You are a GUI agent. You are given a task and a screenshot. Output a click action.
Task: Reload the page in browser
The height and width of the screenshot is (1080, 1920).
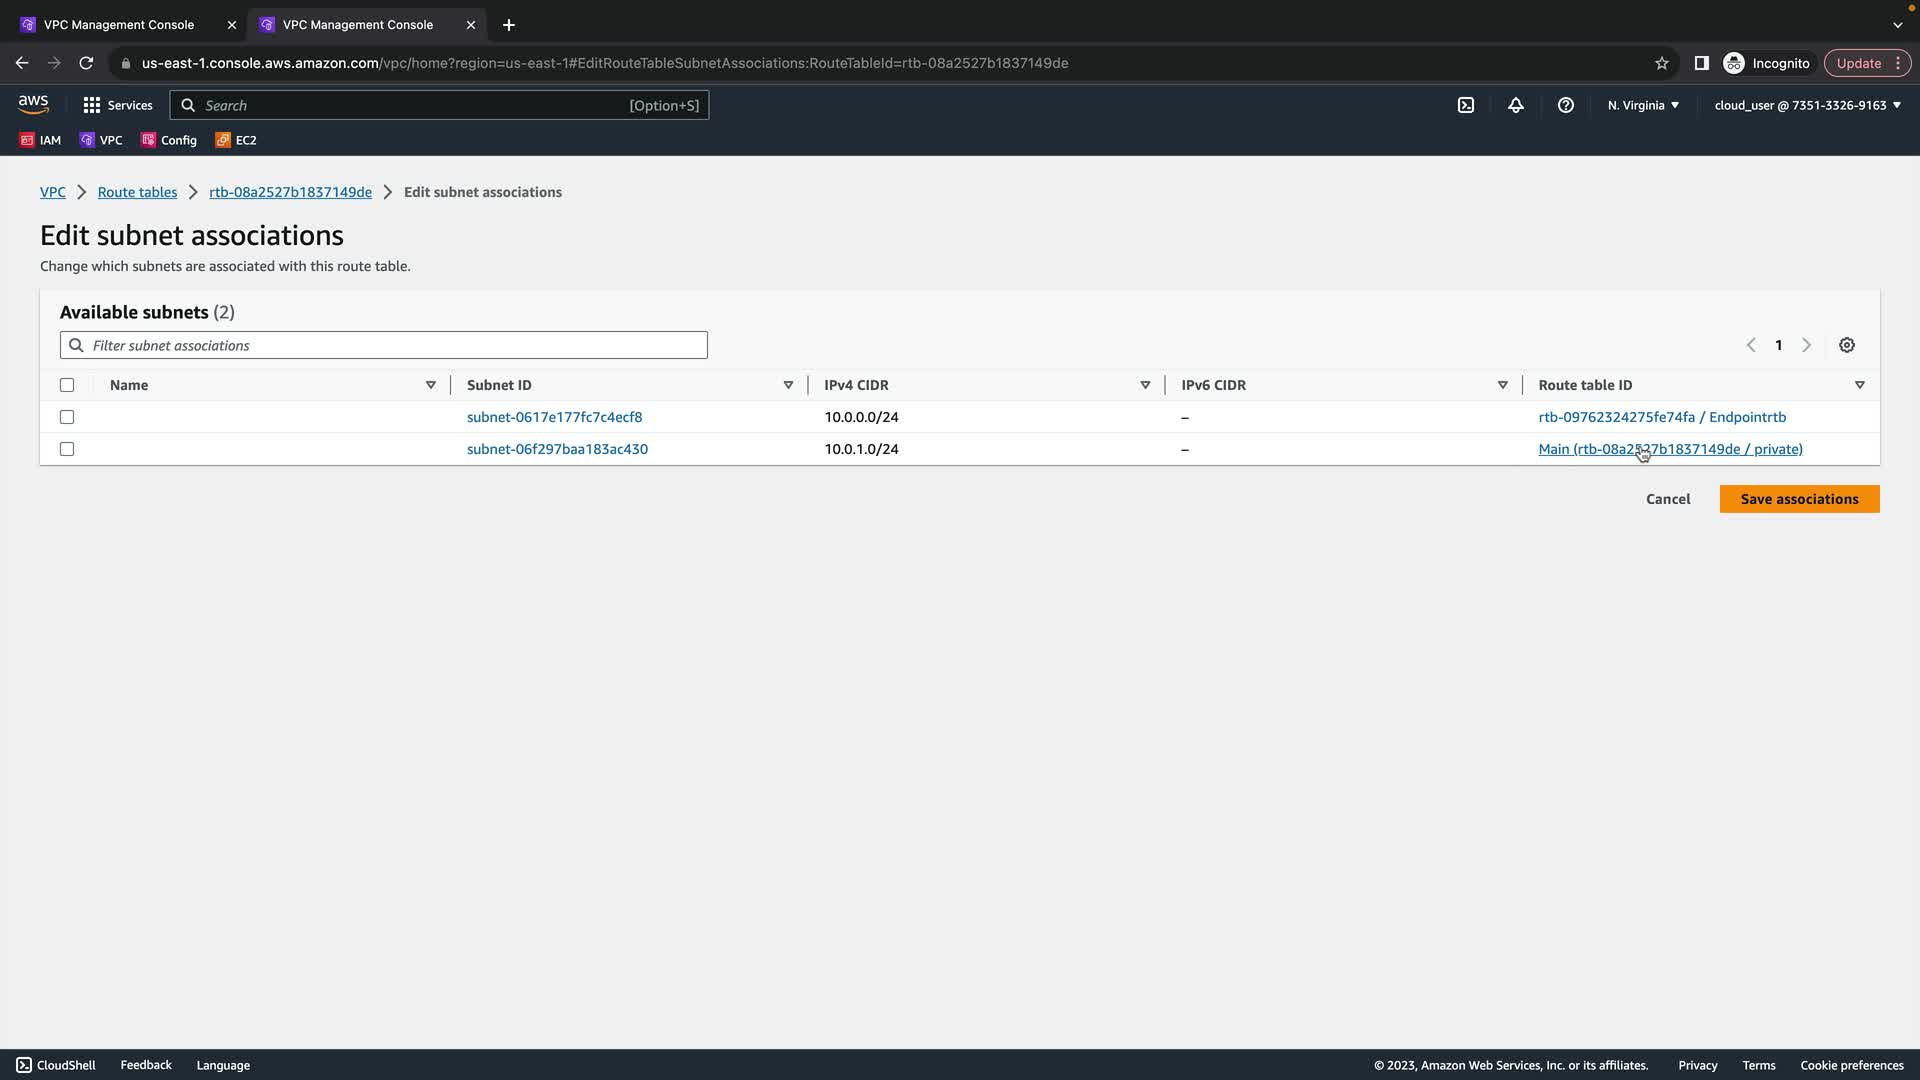coord(86,63)
